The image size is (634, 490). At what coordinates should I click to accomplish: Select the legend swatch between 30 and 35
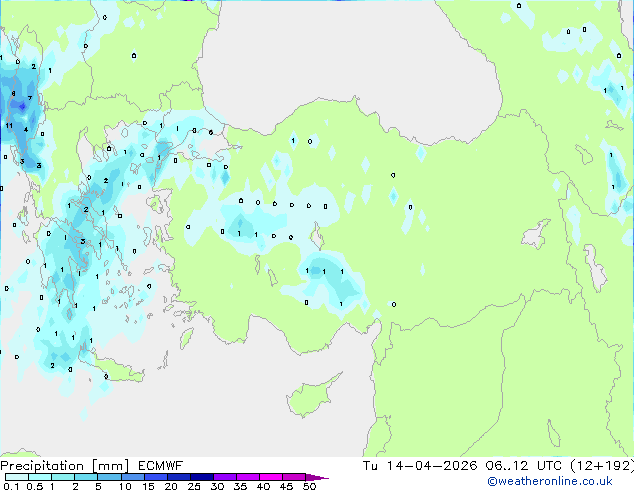click(x=225, y=477)
